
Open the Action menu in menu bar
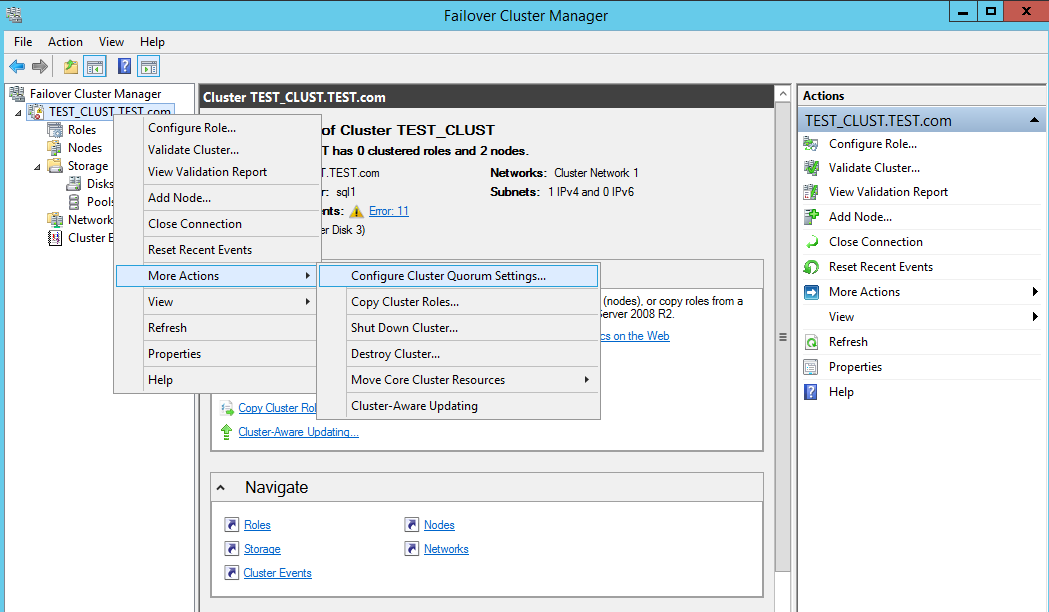65,42
